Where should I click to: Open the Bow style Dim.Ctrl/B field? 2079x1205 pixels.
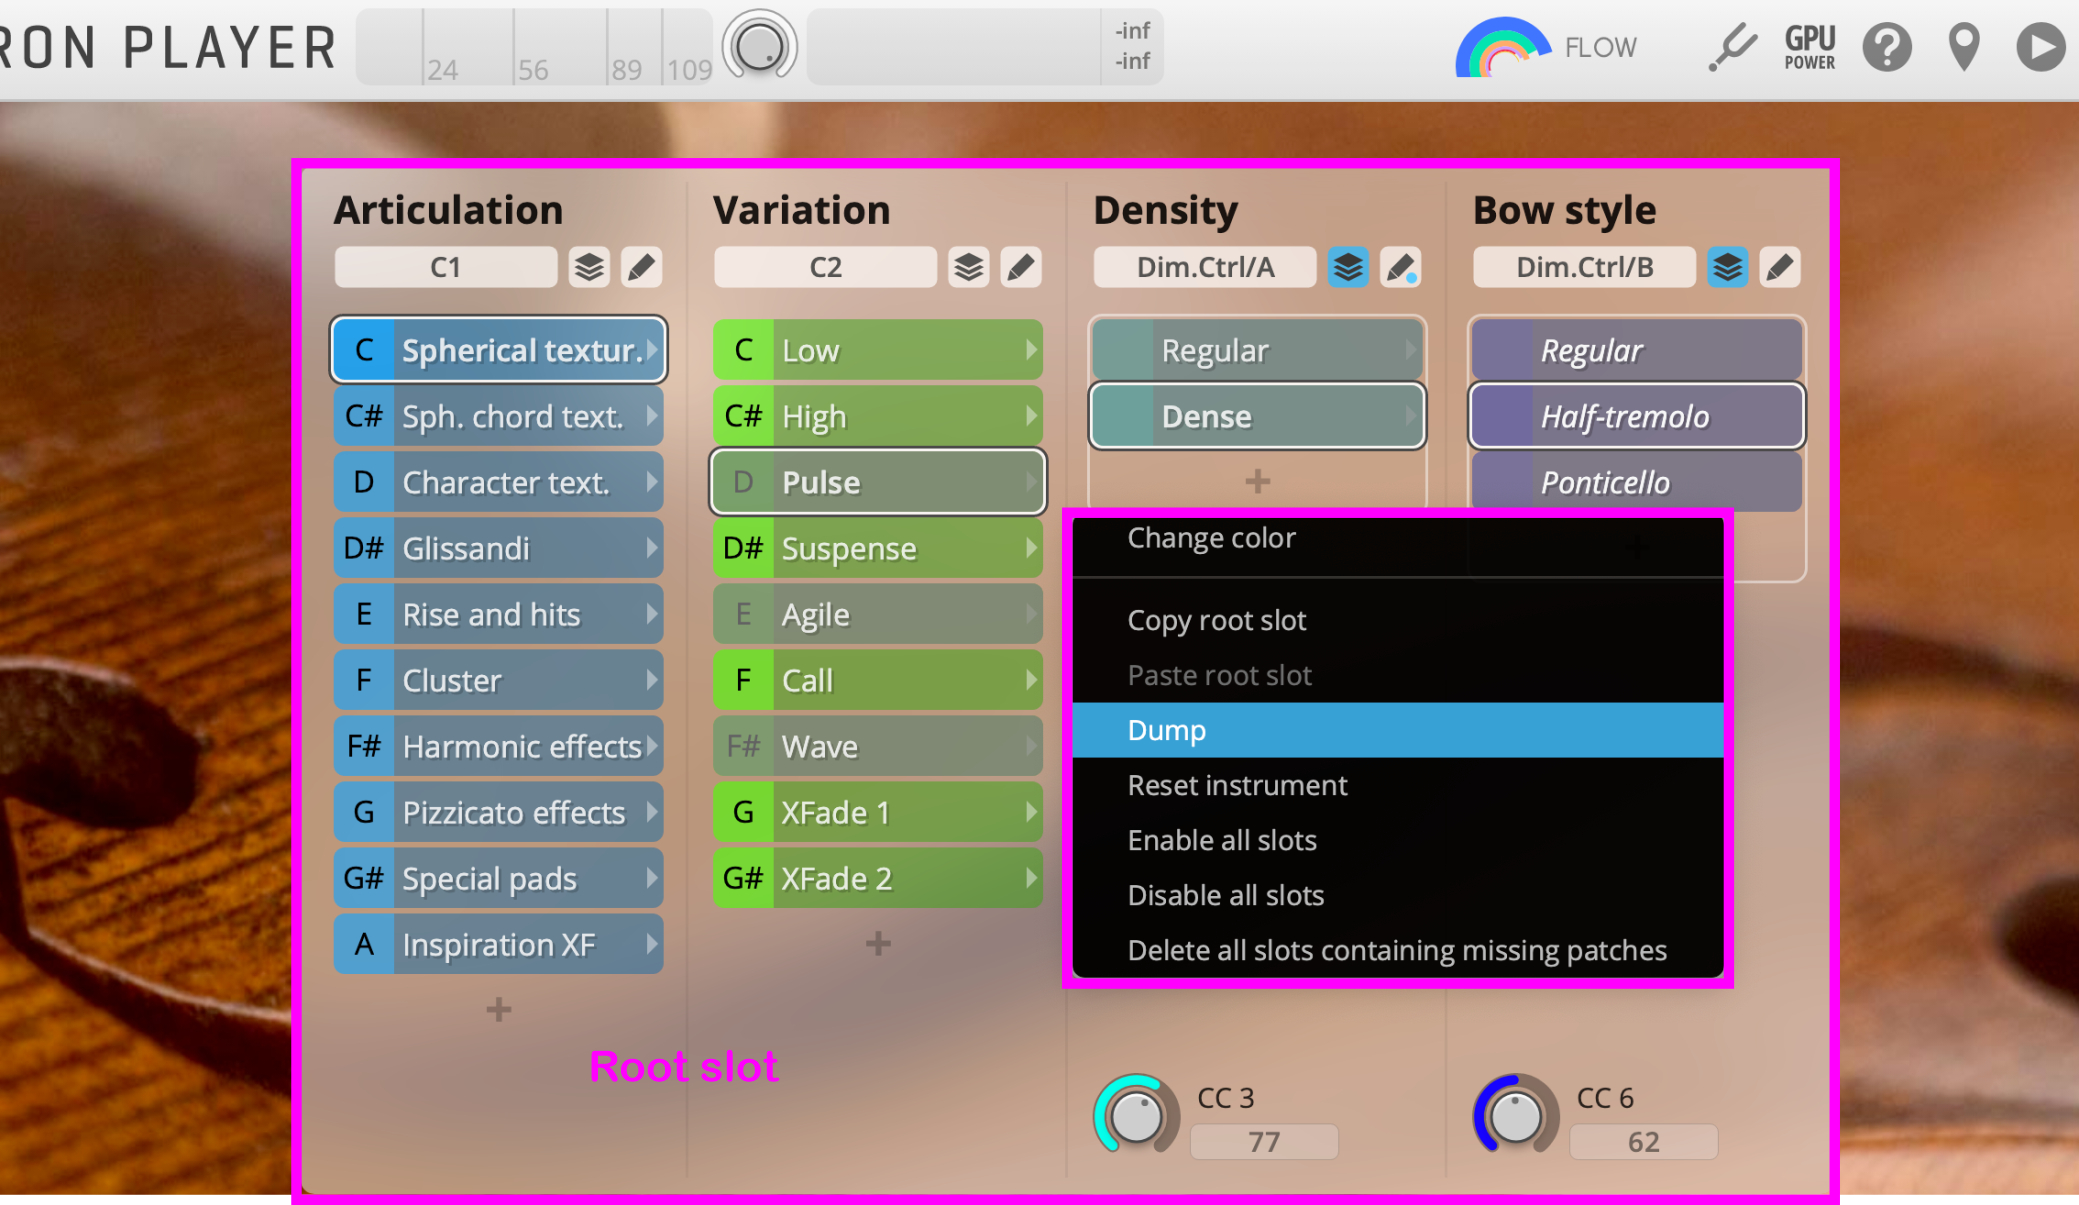[x=1584, y=267]
